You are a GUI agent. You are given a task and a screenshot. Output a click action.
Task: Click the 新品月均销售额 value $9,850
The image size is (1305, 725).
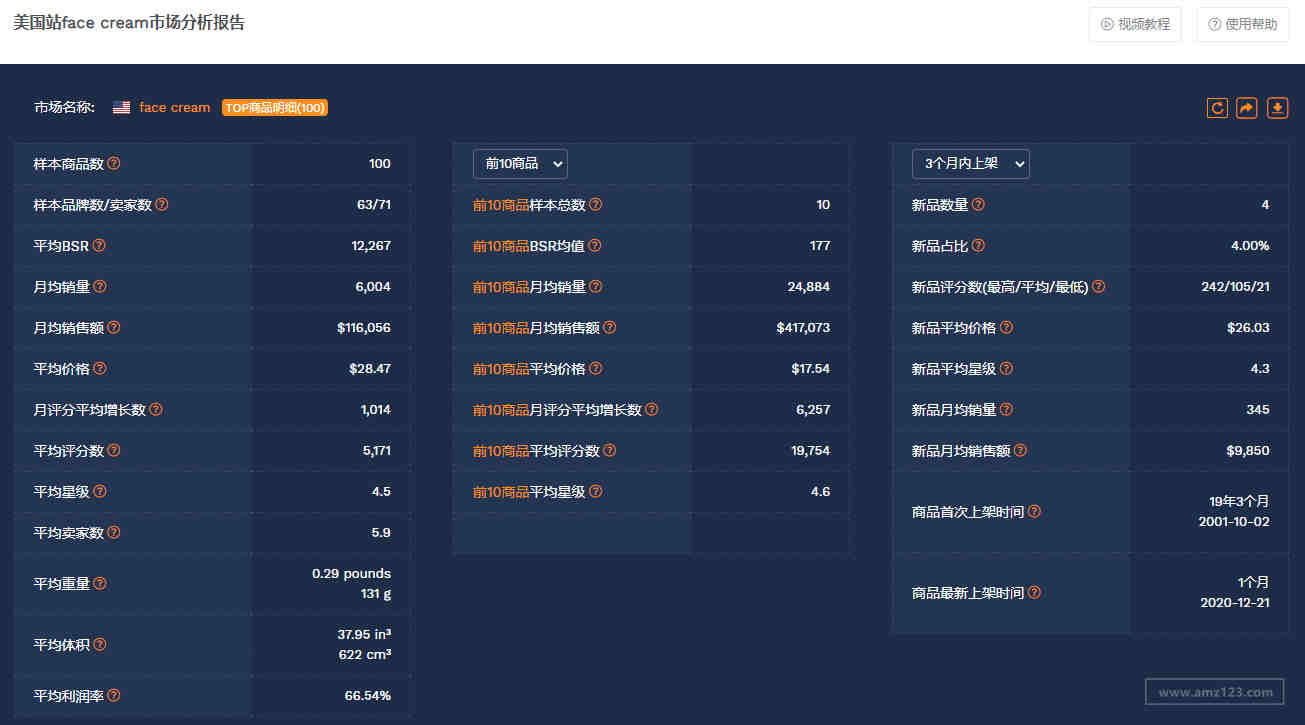[1248, 451]
